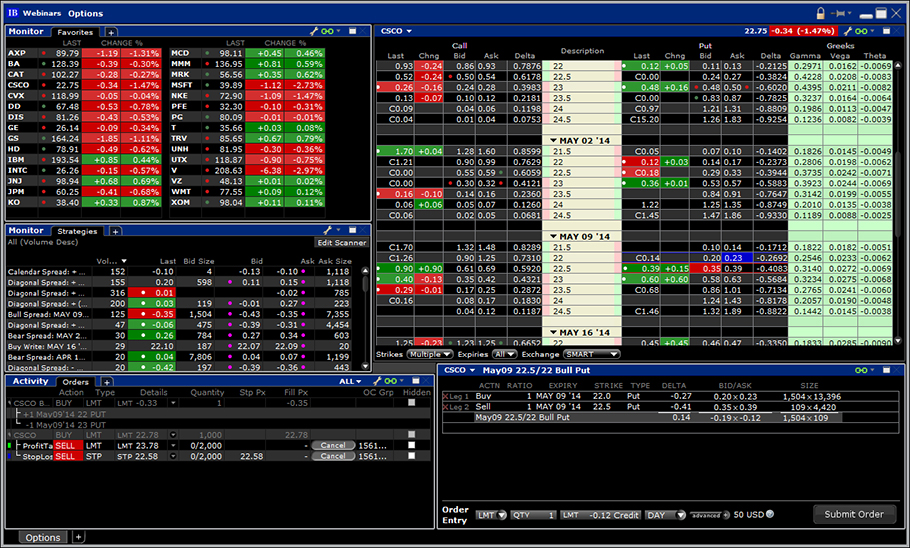Click the IB logo icon

tap(13, 13)
